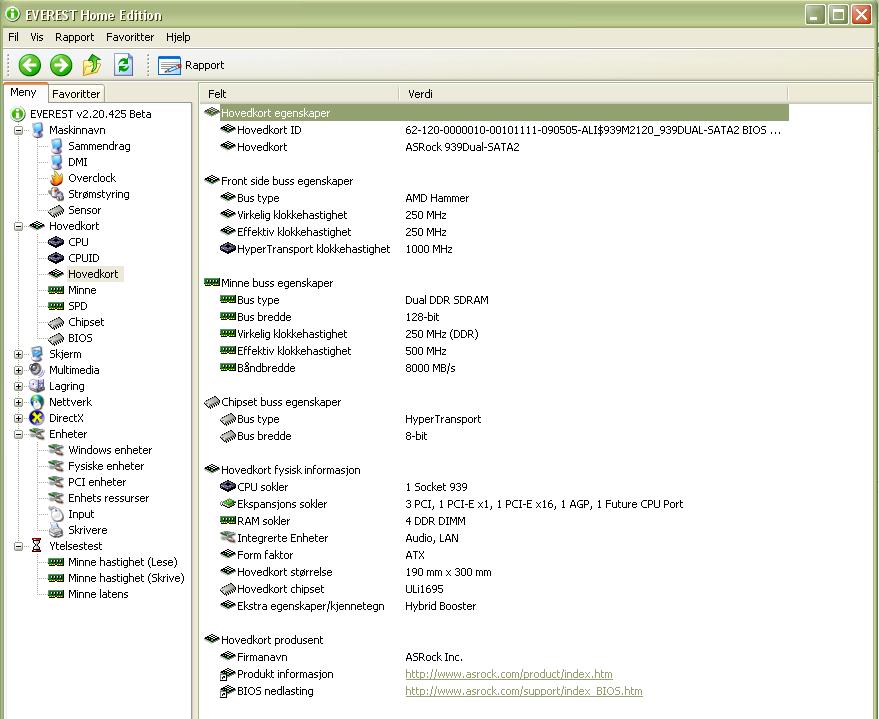Click the Ytelsestest hourglass icon

coord(37,546)
